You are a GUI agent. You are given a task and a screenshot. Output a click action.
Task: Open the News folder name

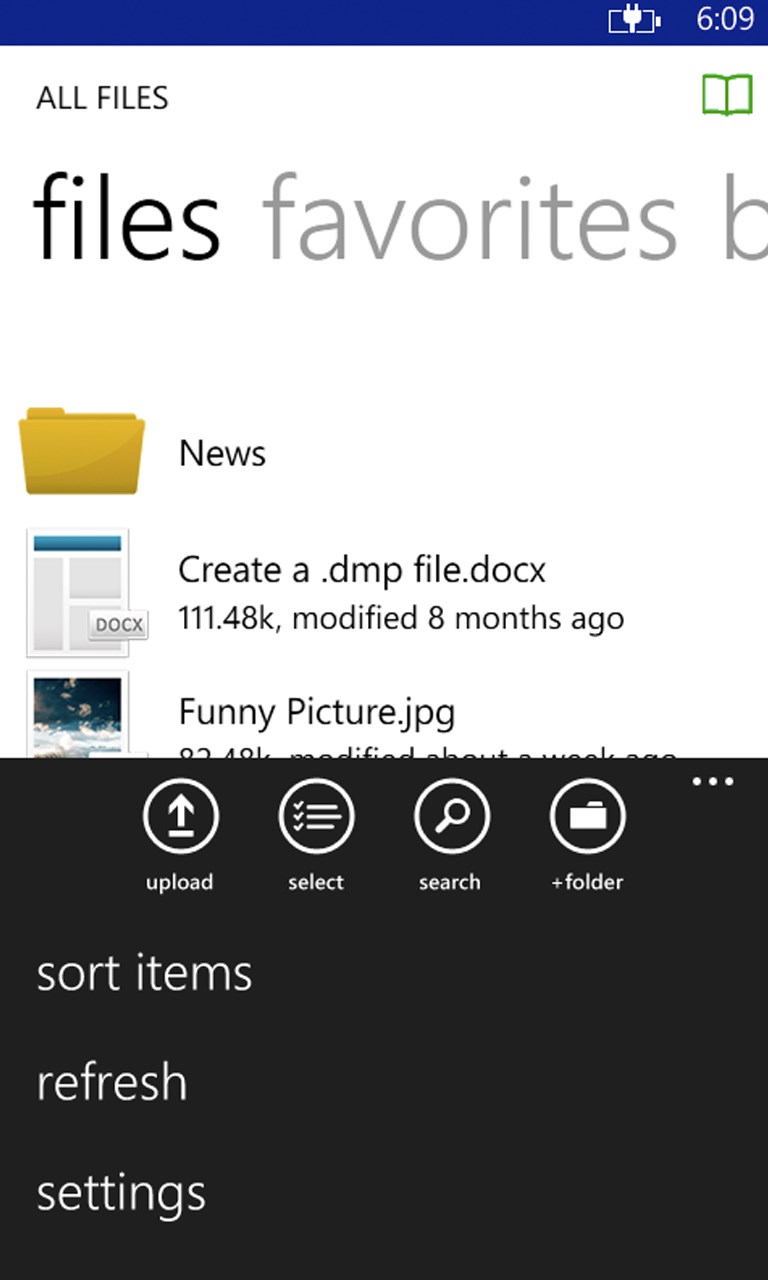(222, 453)
